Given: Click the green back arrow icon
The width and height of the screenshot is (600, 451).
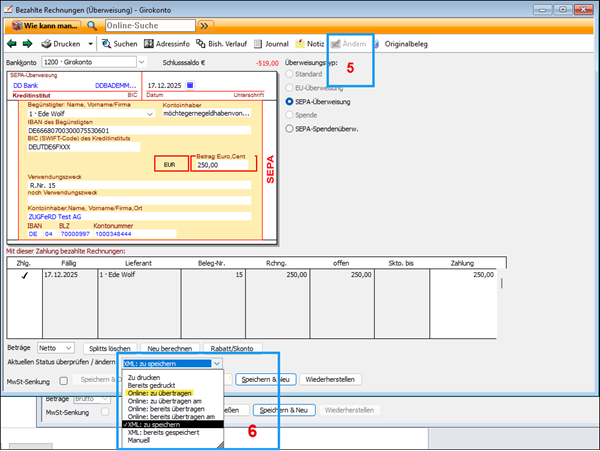Looking at the screenshot, I should [12, 44].
